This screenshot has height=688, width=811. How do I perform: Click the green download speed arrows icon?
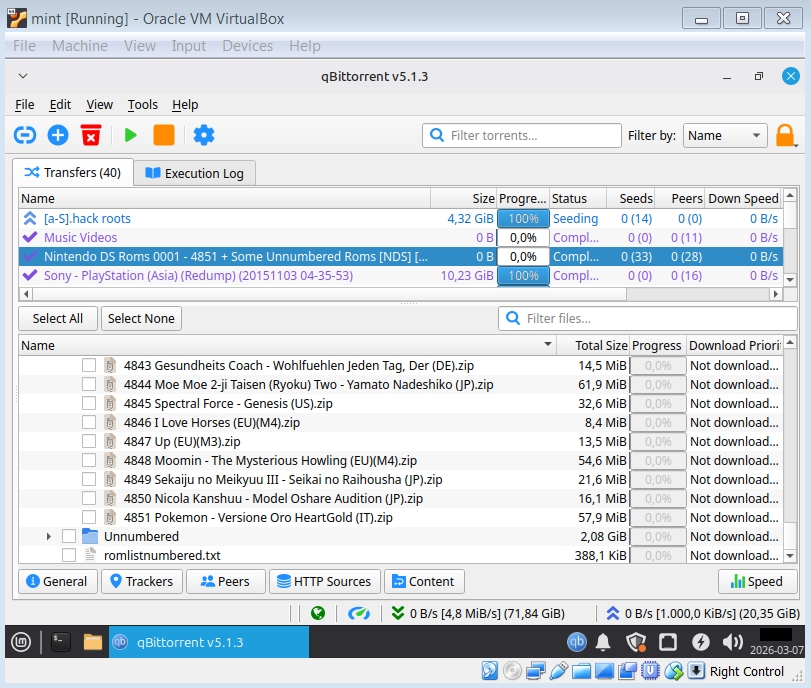[398, 614]
